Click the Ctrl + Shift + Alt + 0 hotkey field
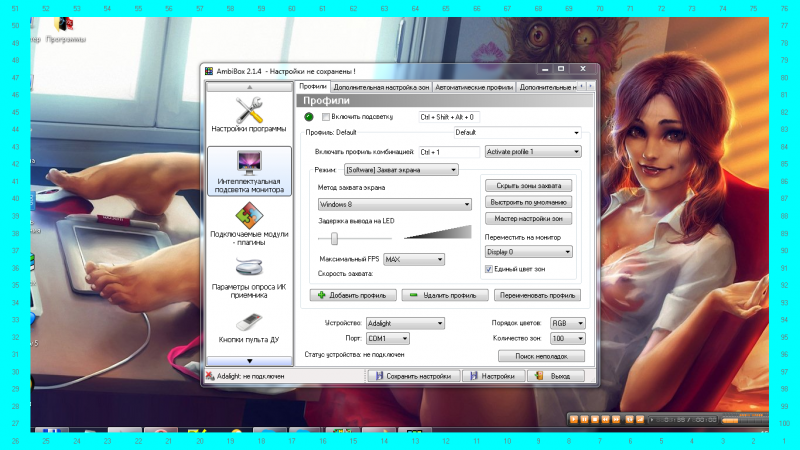Screen dimensions: 800x450 (449, 117)
